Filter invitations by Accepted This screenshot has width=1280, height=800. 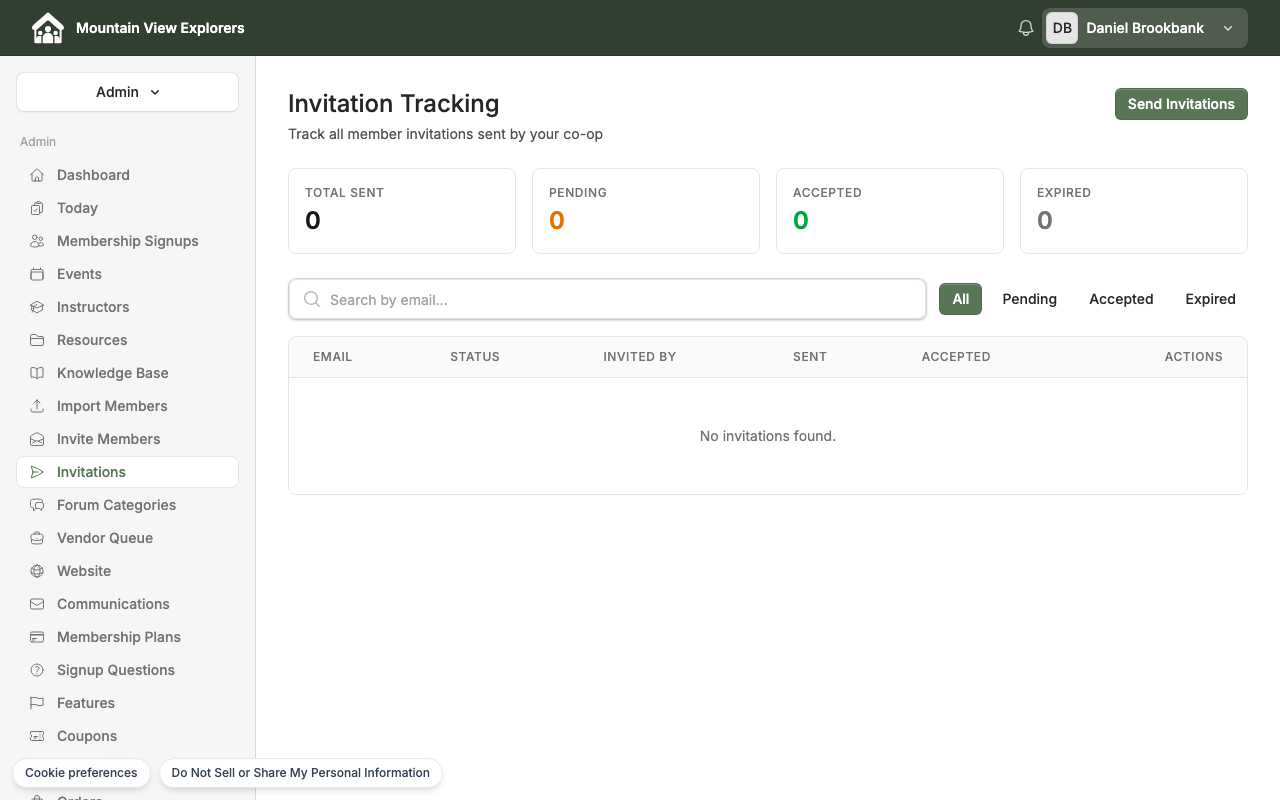[1121, 299]
